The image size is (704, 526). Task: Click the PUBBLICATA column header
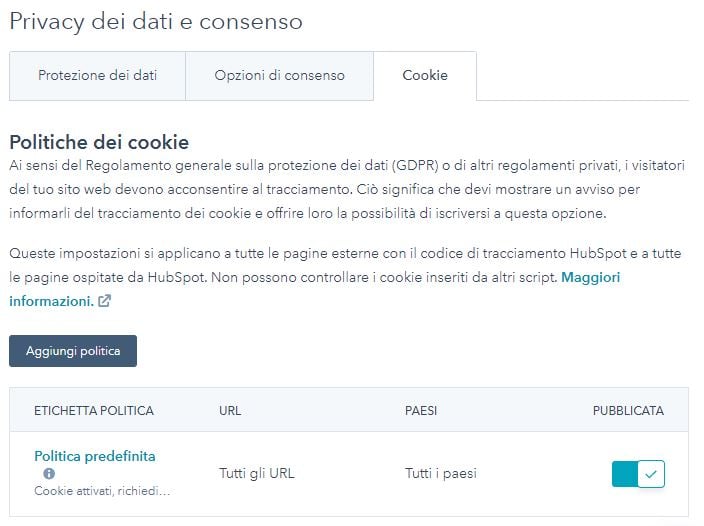628,411
